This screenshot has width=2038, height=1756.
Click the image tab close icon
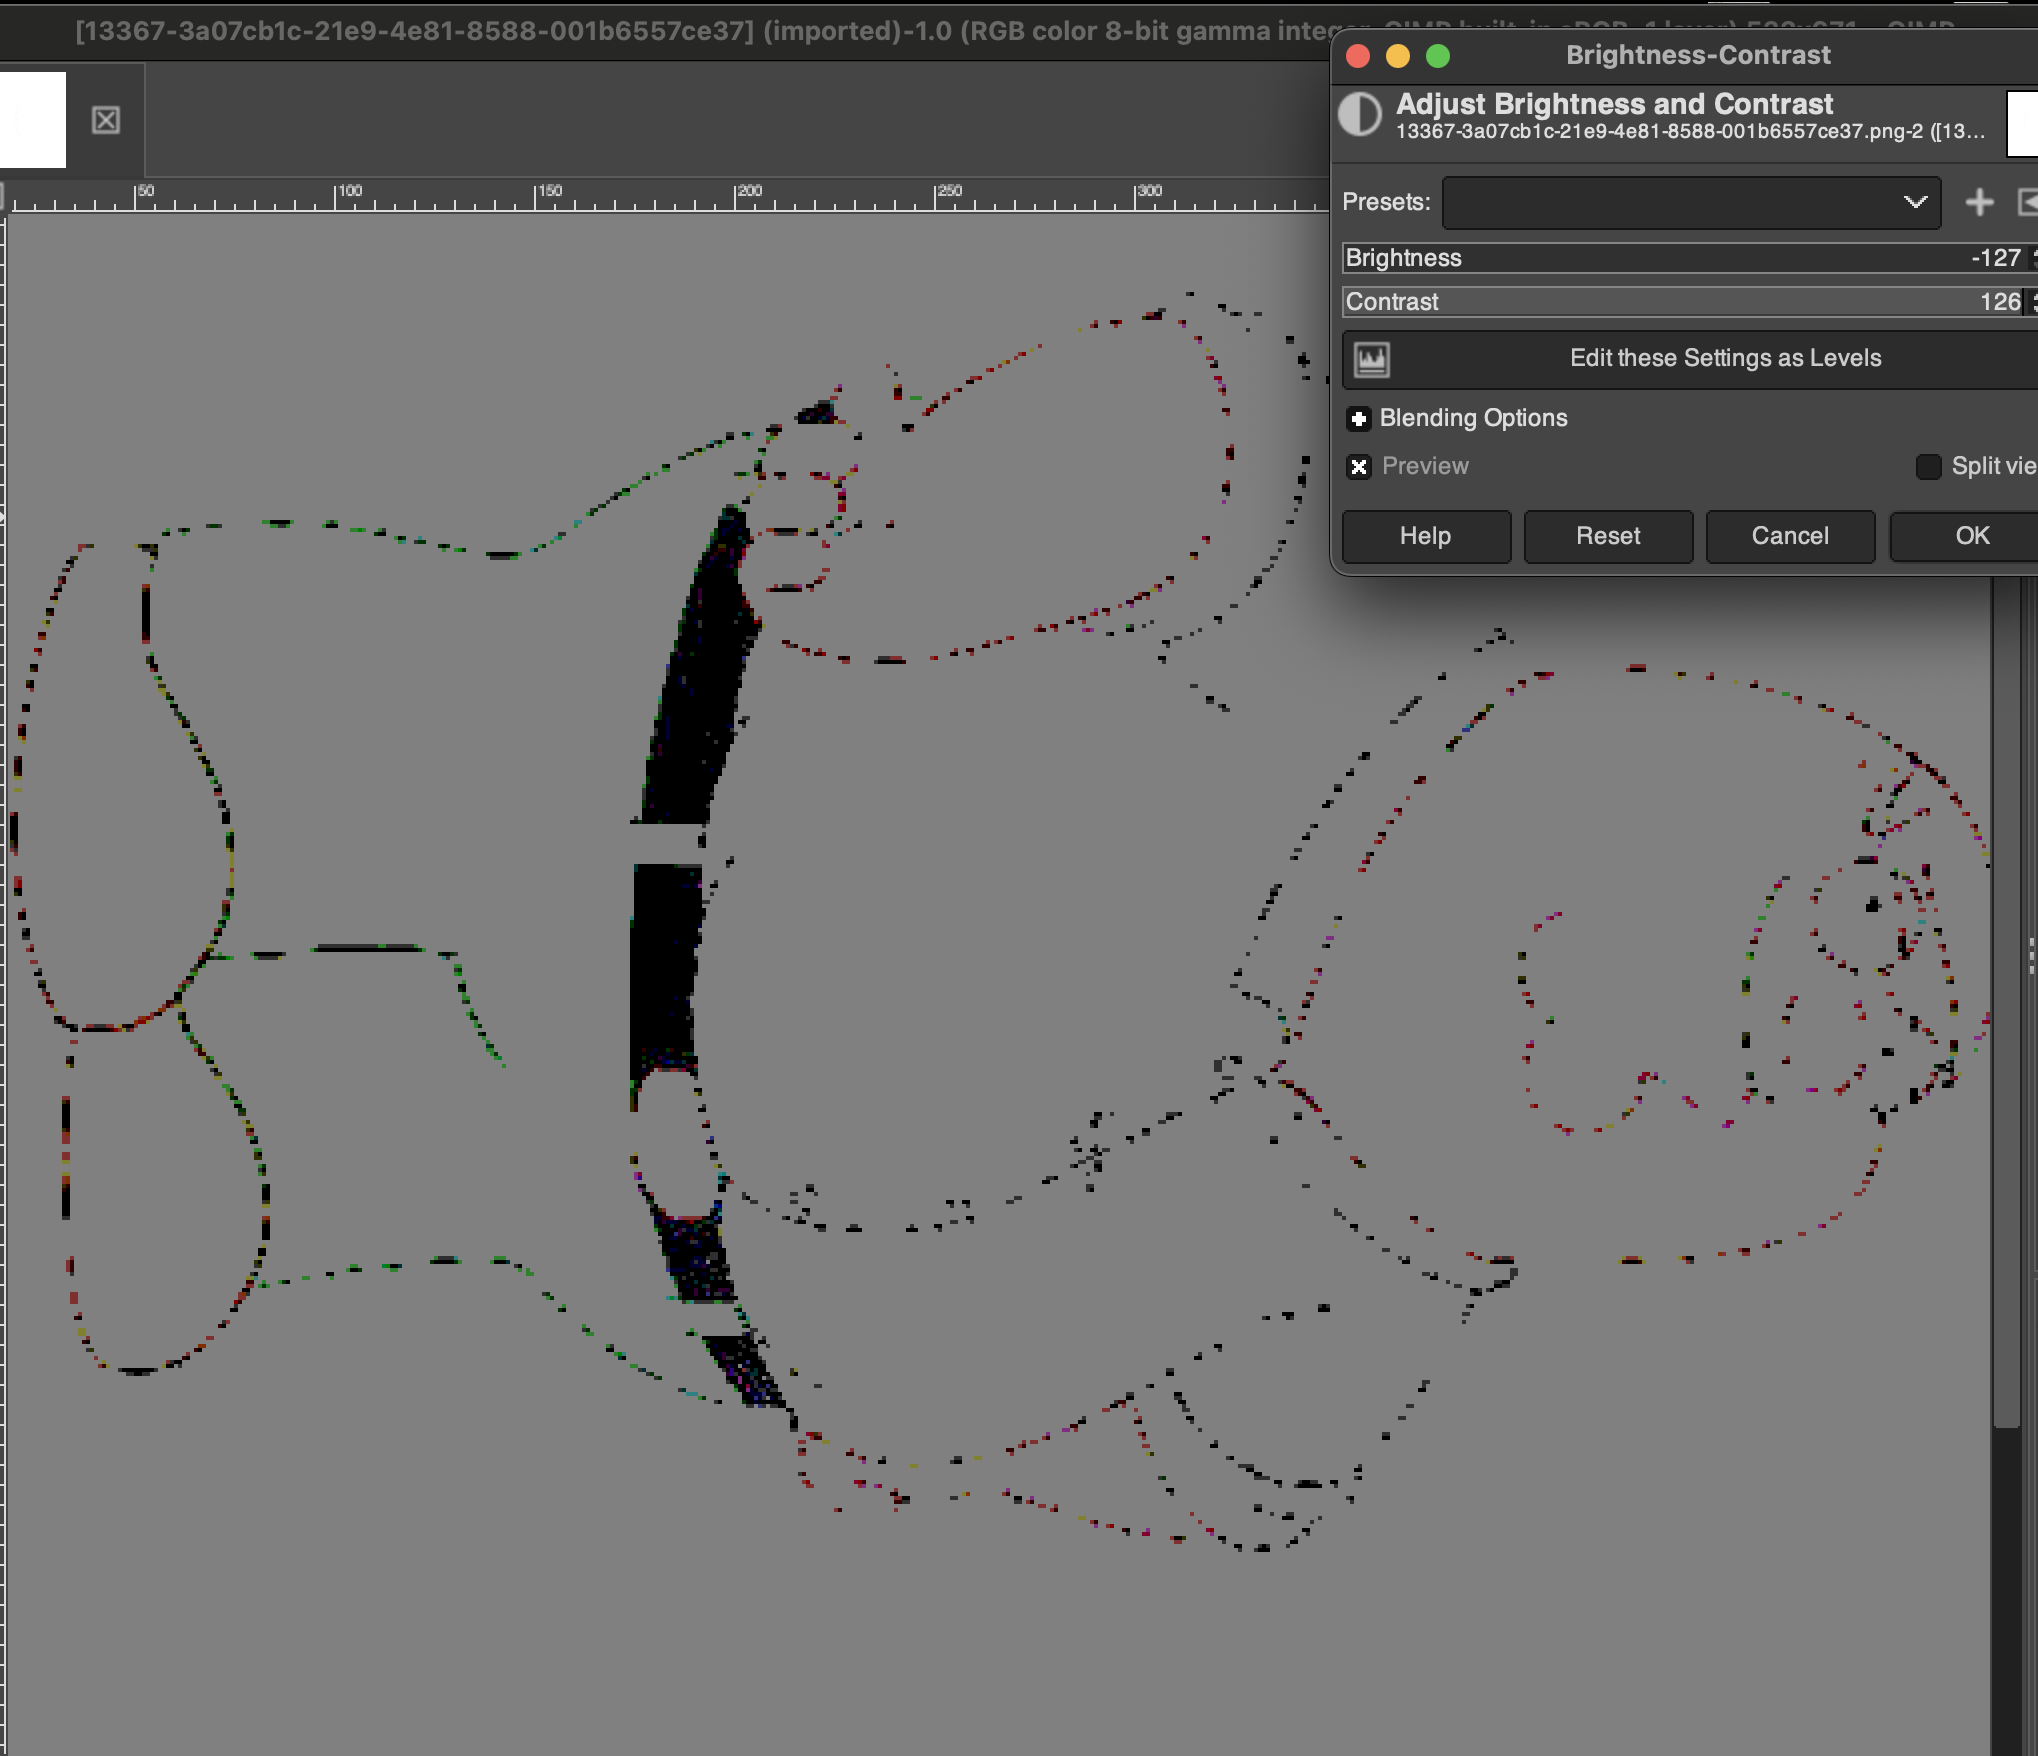point(106,120)
